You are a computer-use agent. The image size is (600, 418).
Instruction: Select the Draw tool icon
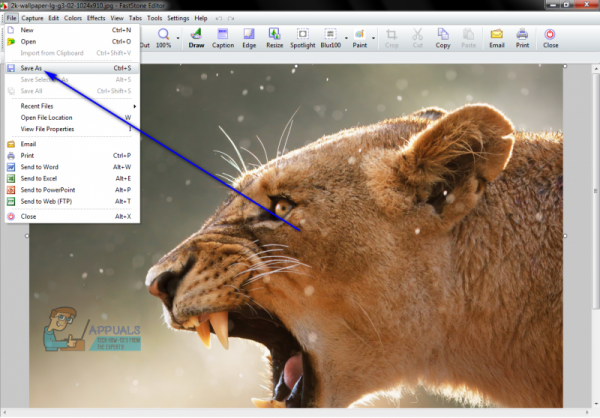(x=196, y=38)
